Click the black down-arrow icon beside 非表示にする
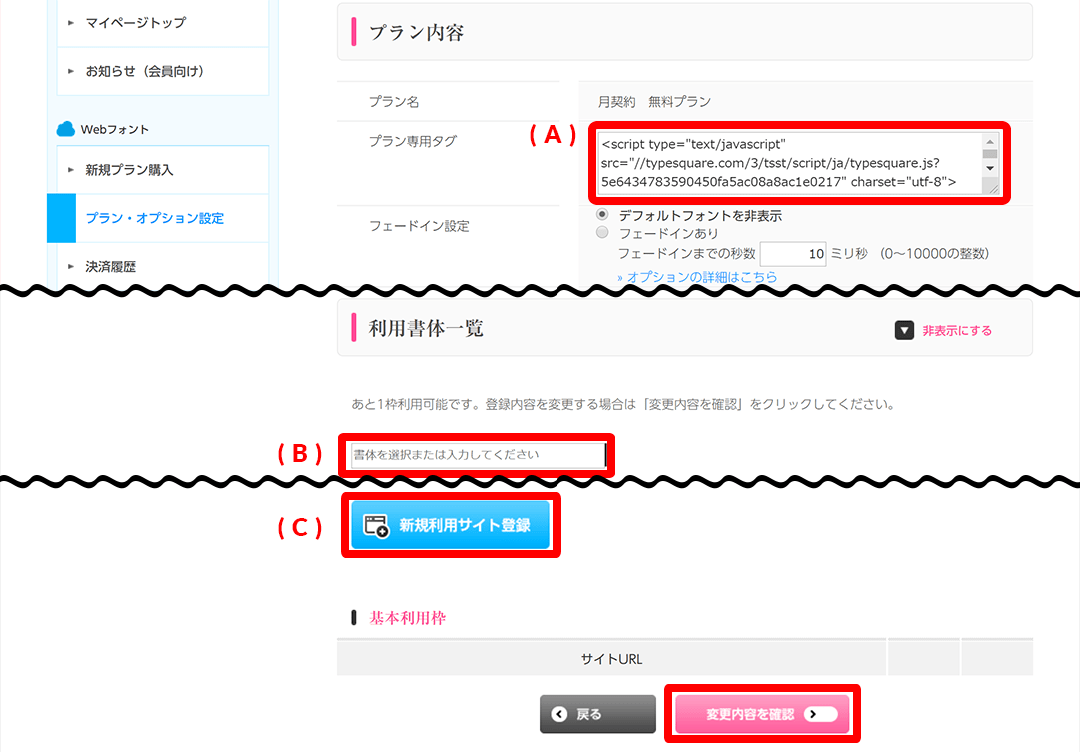The height and width of the screenshot is (752, 1080). [x=904, y=331]
